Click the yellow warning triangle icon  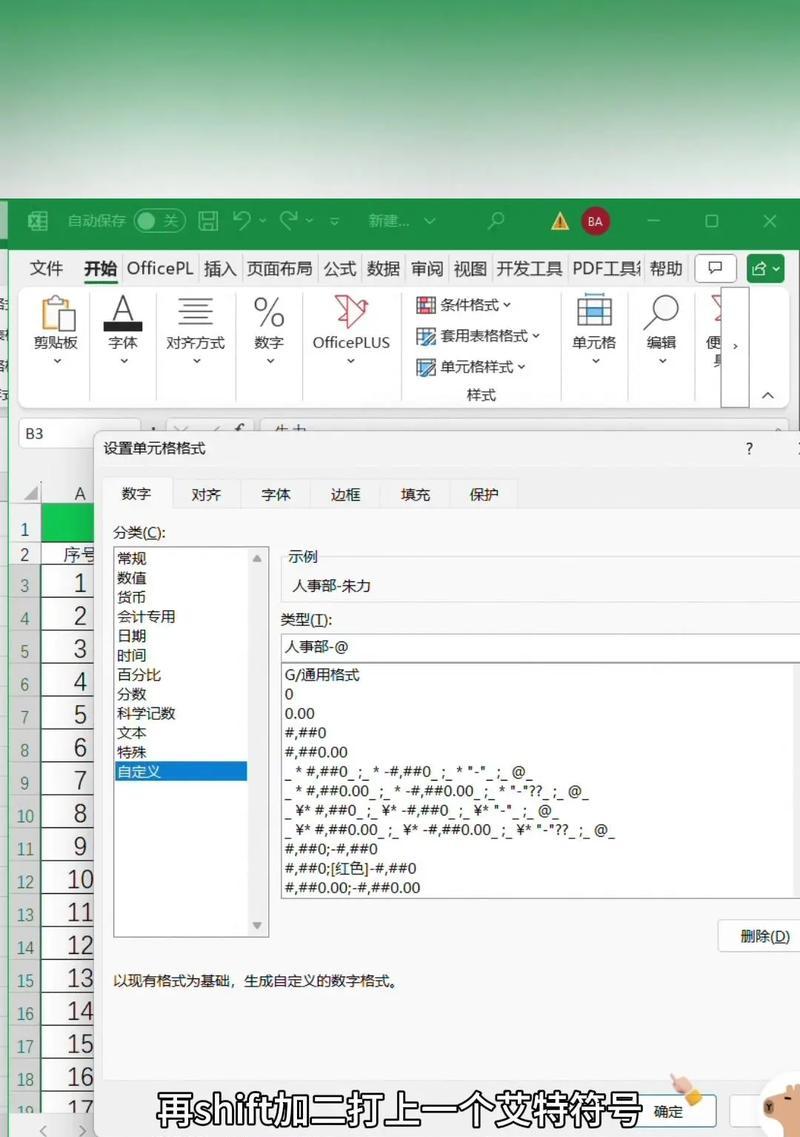tap(560, 220)
